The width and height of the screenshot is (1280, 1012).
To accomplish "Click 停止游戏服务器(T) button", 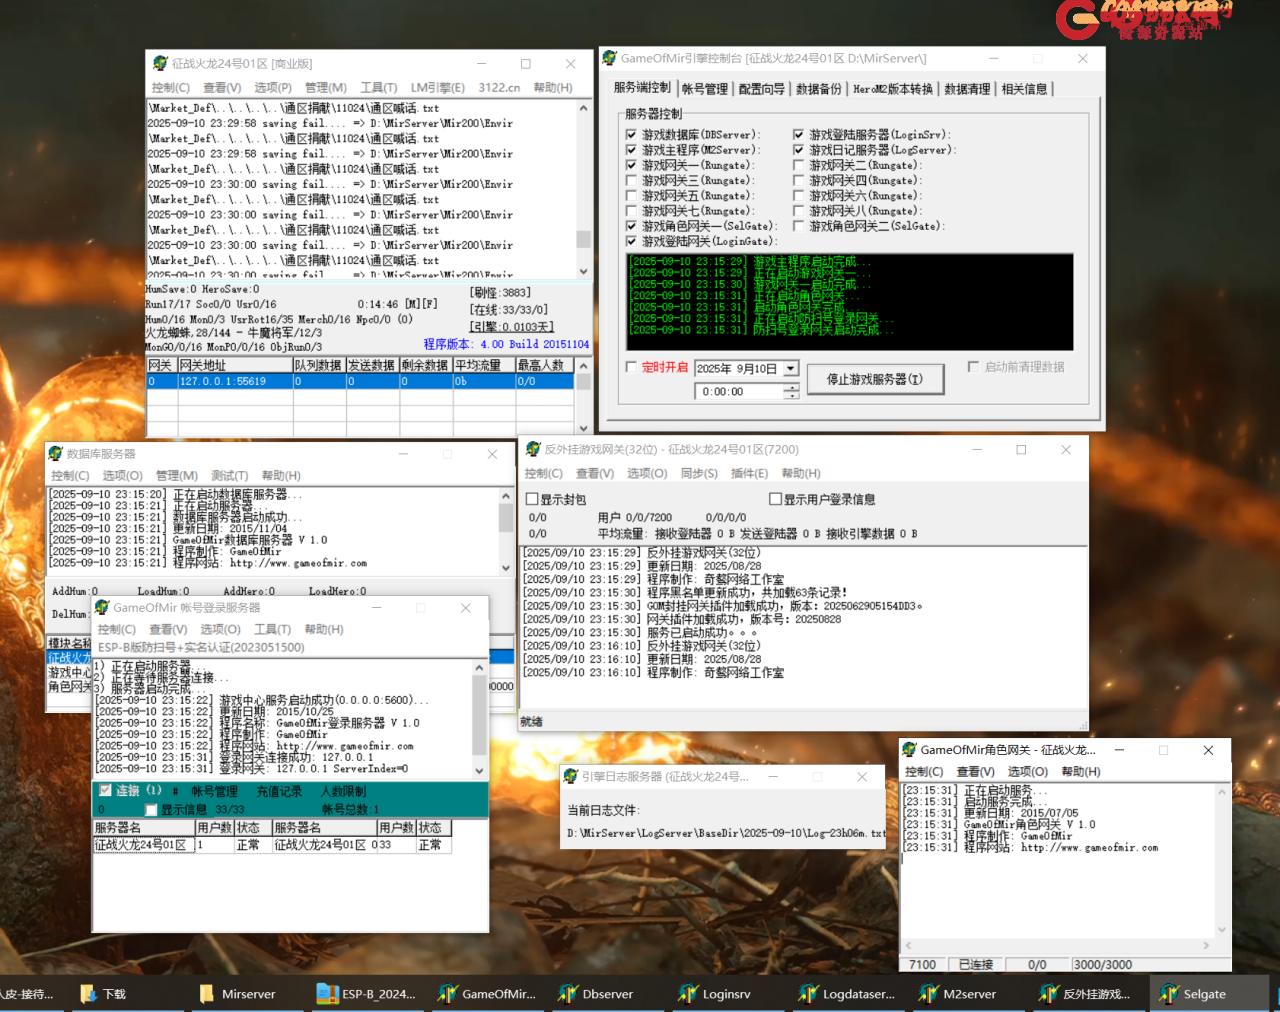I will click(874, 379).
